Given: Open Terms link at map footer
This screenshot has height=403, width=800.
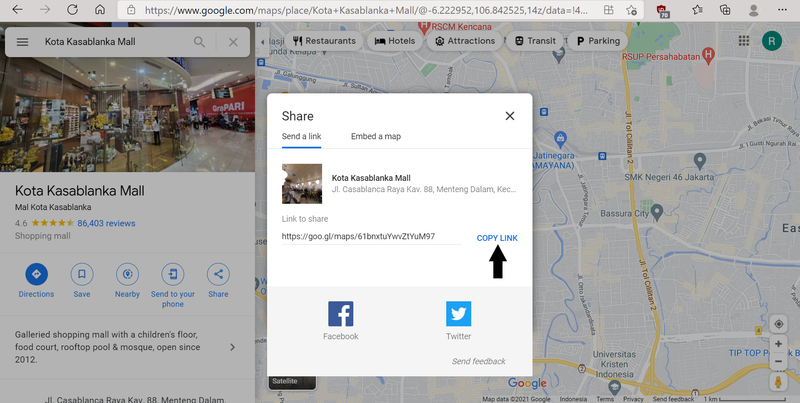Looking at the screenshot, I should tap(605, 399).
